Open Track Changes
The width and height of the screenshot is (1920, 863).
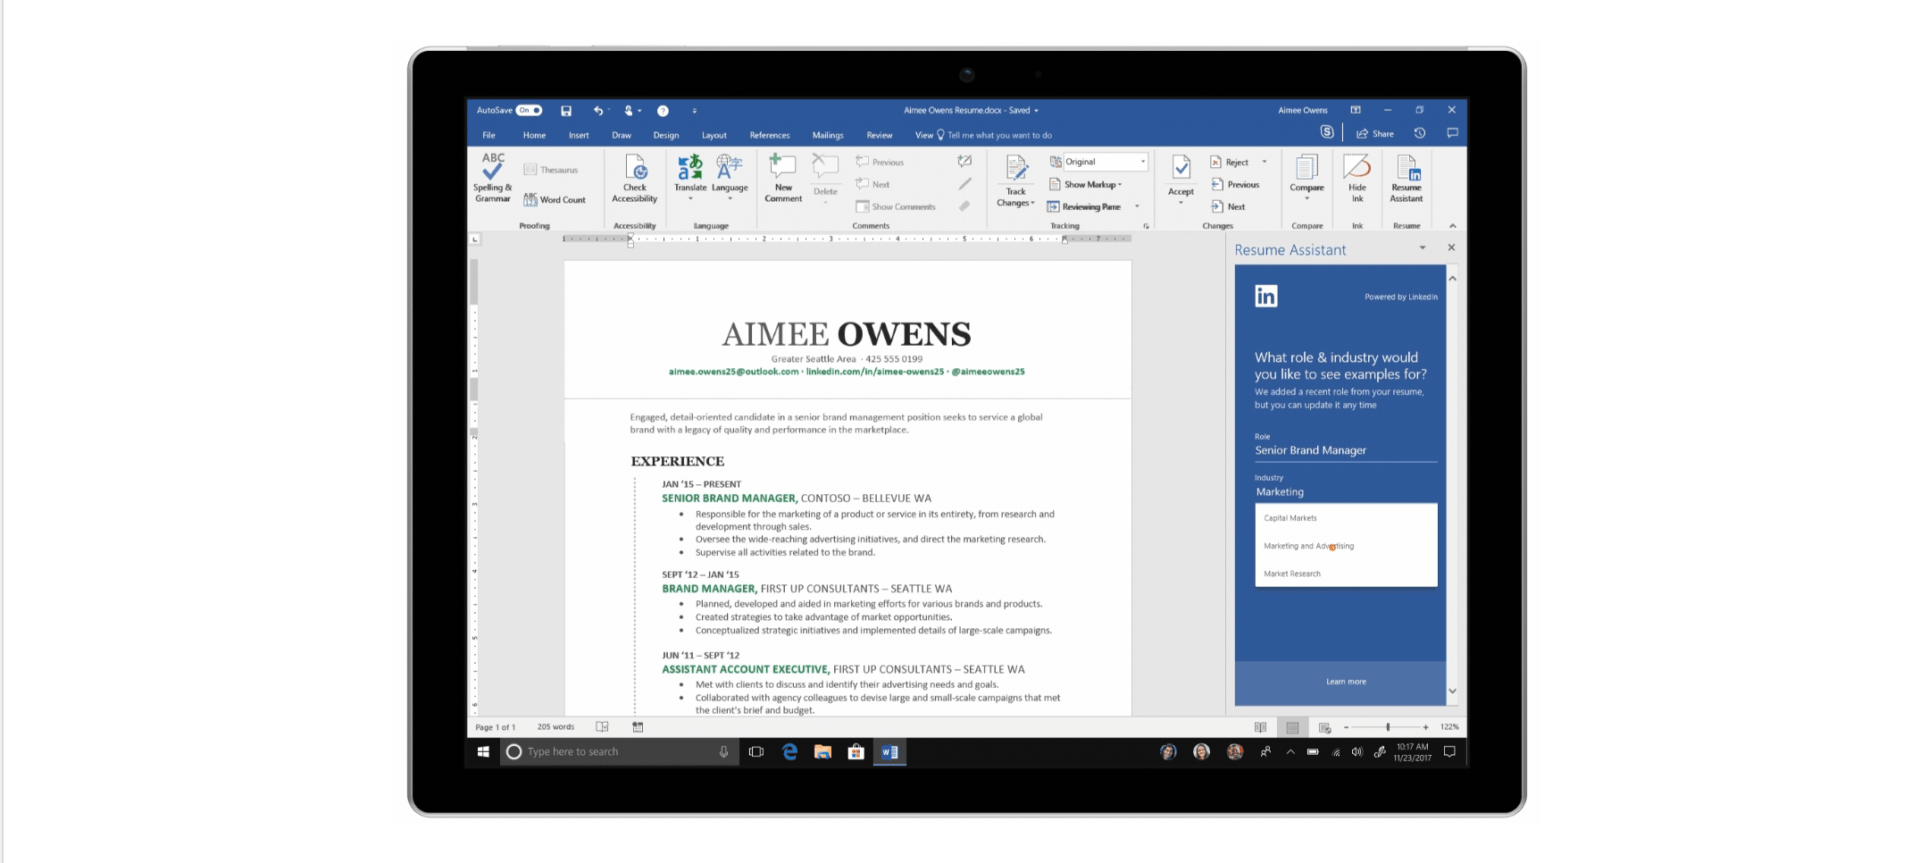pyautogui.click(x=1015, y=182)
